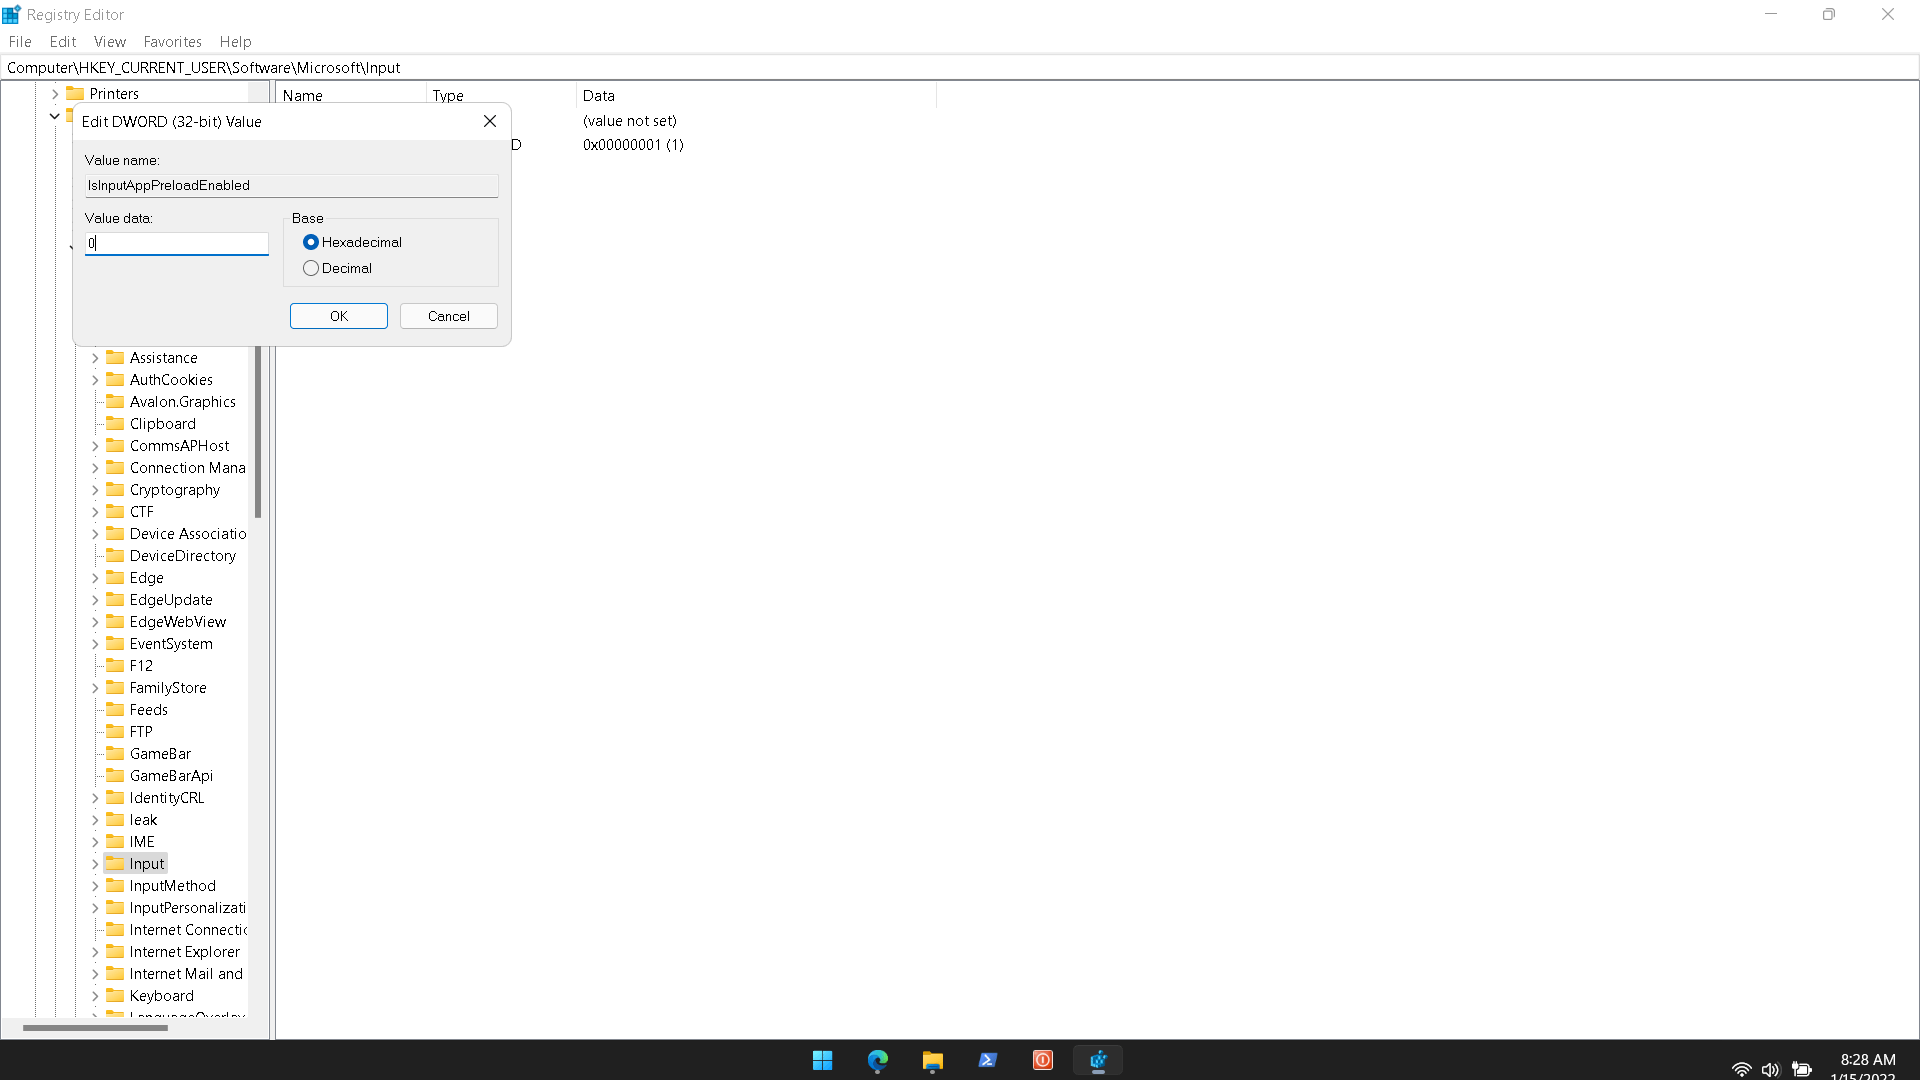Click the Wi-Fi icon in system tray
The height and width of the screenshot is (1080, 1920).
pyautogui.click(x=1741, y=1069)
